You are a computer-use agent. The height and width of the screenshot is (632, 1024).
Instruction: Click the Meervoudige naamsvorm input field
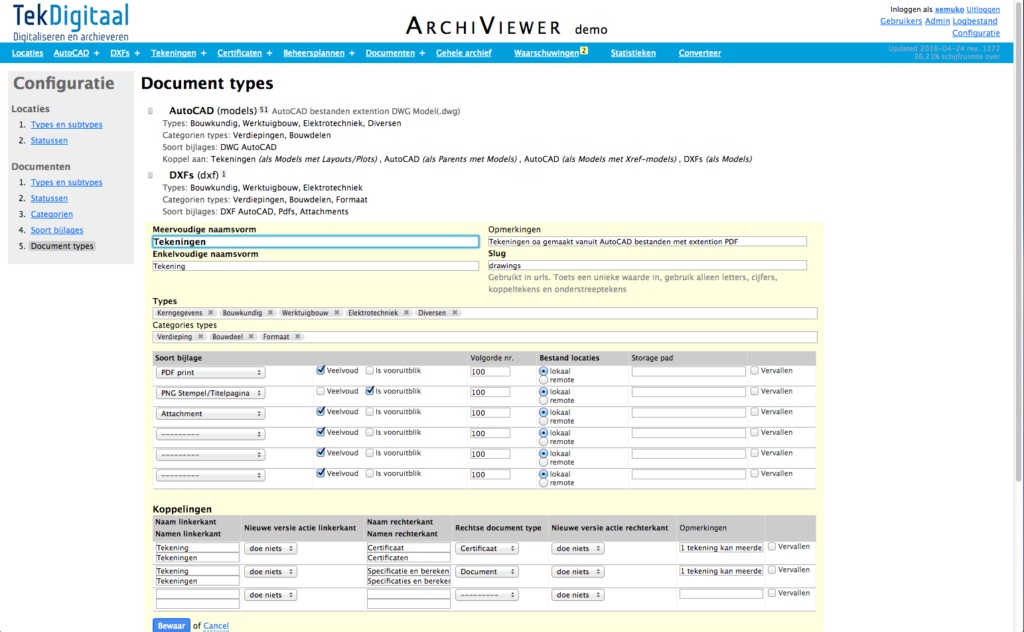[315, 242]
